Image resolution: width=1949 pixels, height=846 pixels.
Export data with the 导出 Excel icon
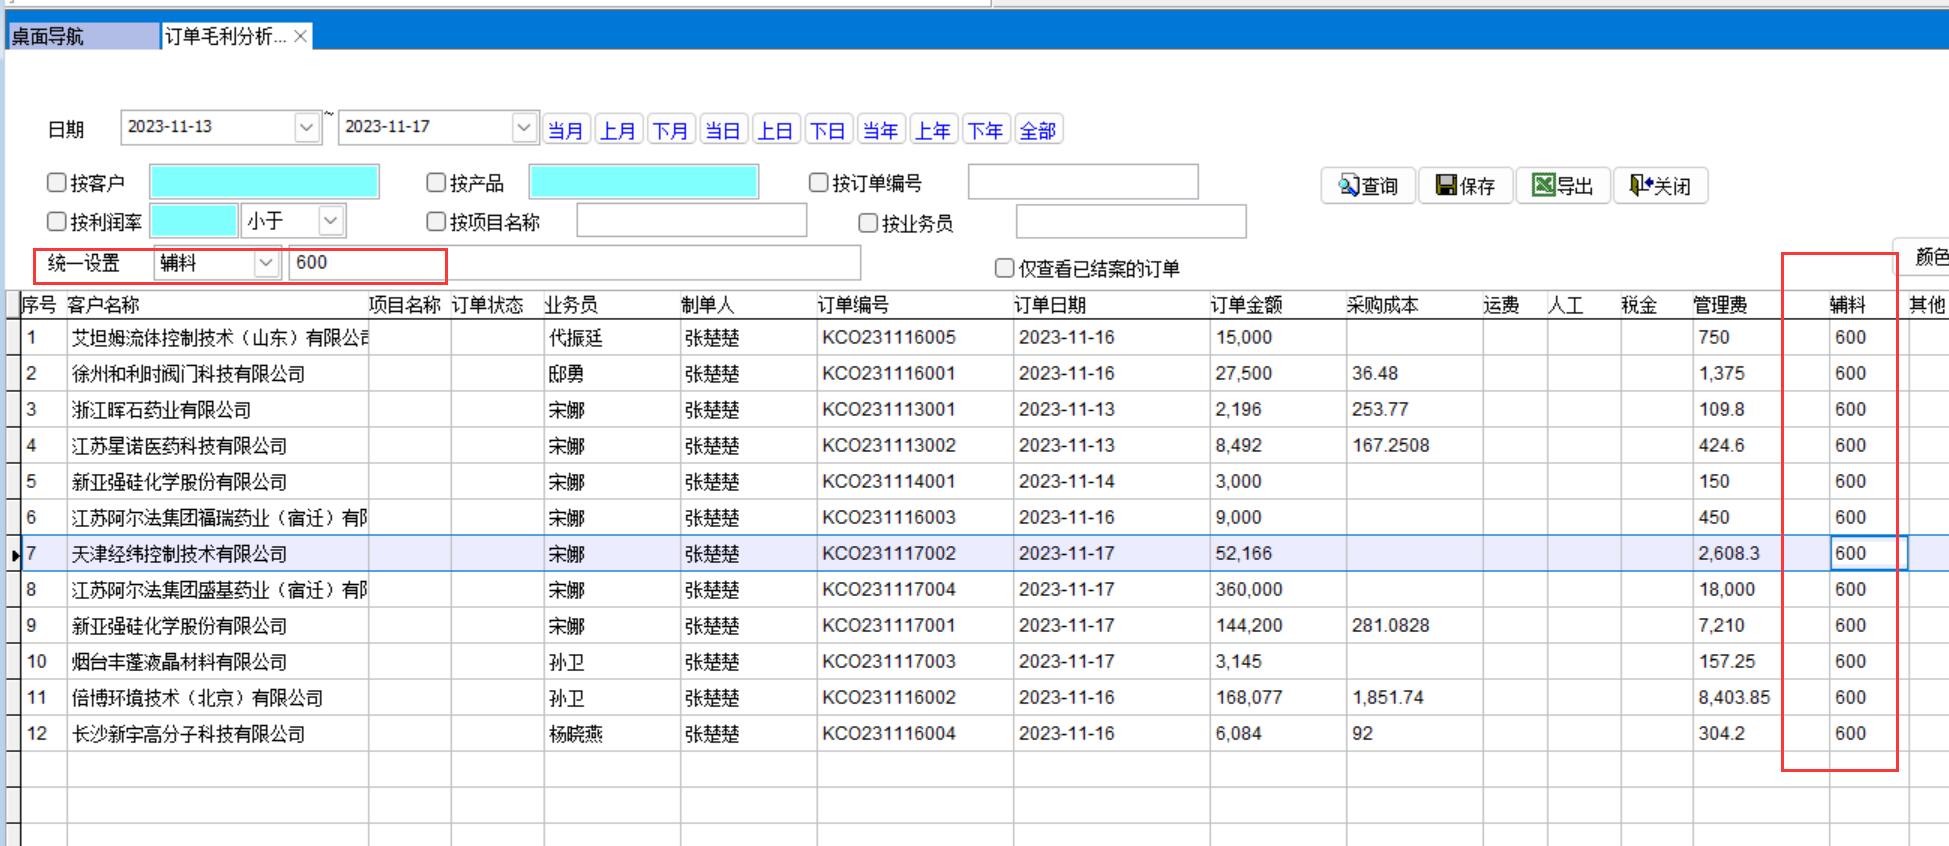1543,186
